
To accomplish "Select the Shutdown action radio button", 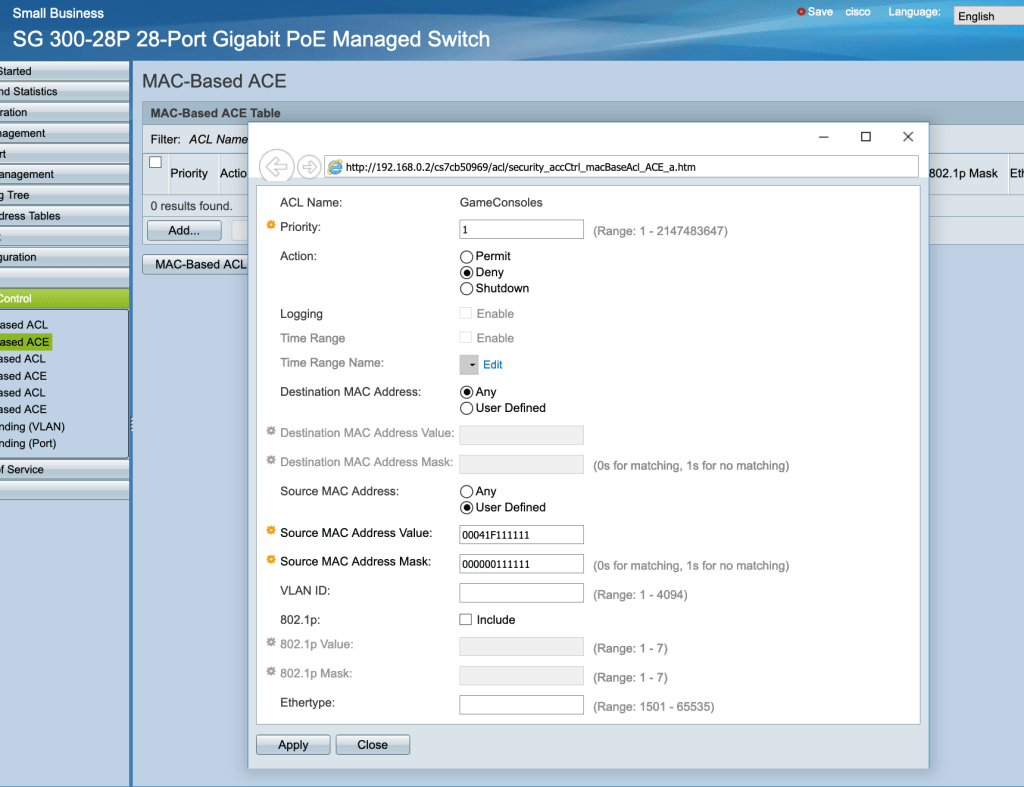I will tap(466, 289).
